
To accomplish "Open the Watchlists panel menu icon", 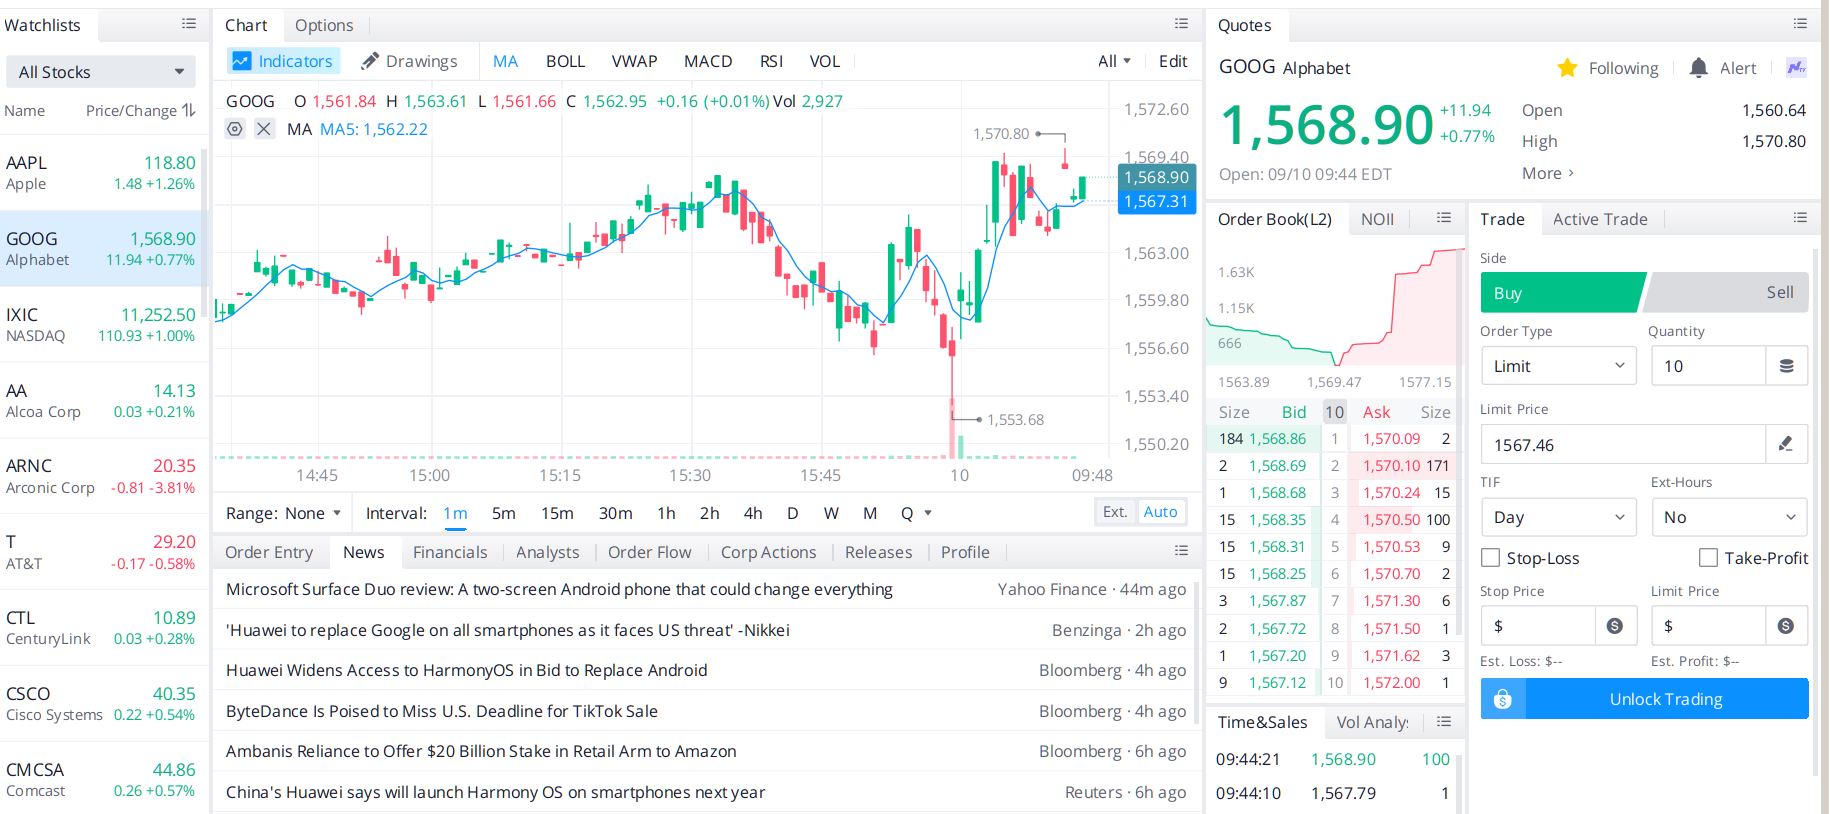I will (x=189, y=24).
